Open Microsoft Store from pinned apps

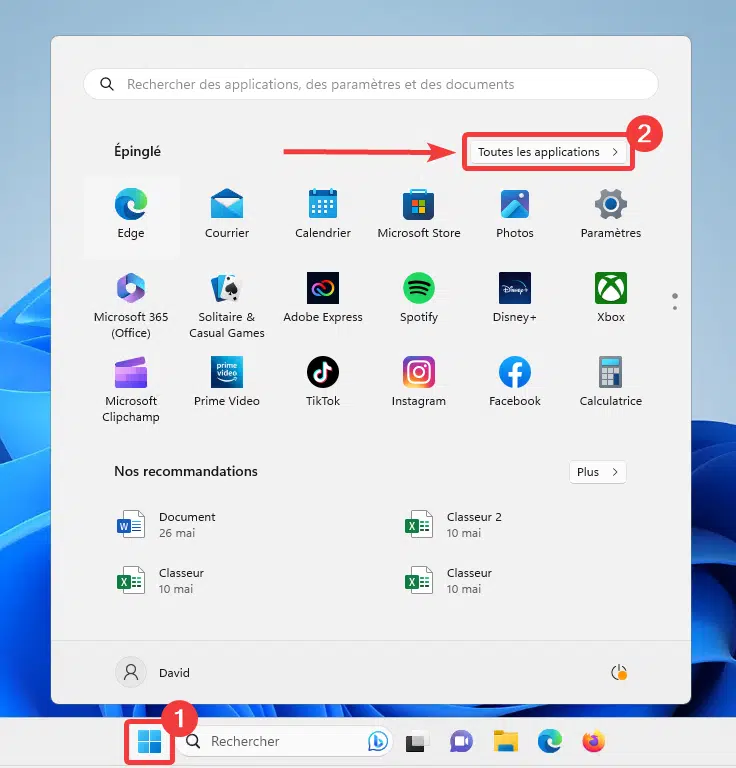[419, 214]
